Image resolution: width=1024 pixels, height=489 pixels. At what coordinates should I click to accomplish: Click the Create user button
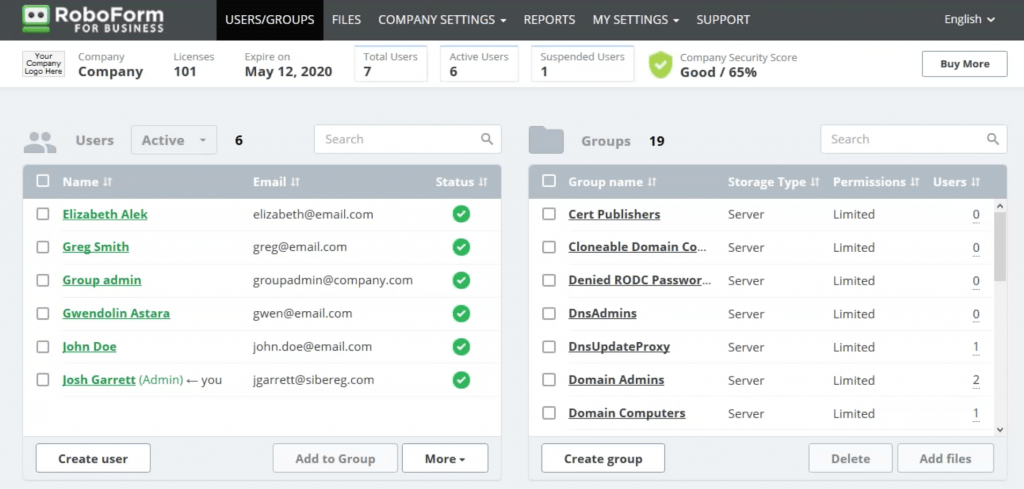(93, 459)
